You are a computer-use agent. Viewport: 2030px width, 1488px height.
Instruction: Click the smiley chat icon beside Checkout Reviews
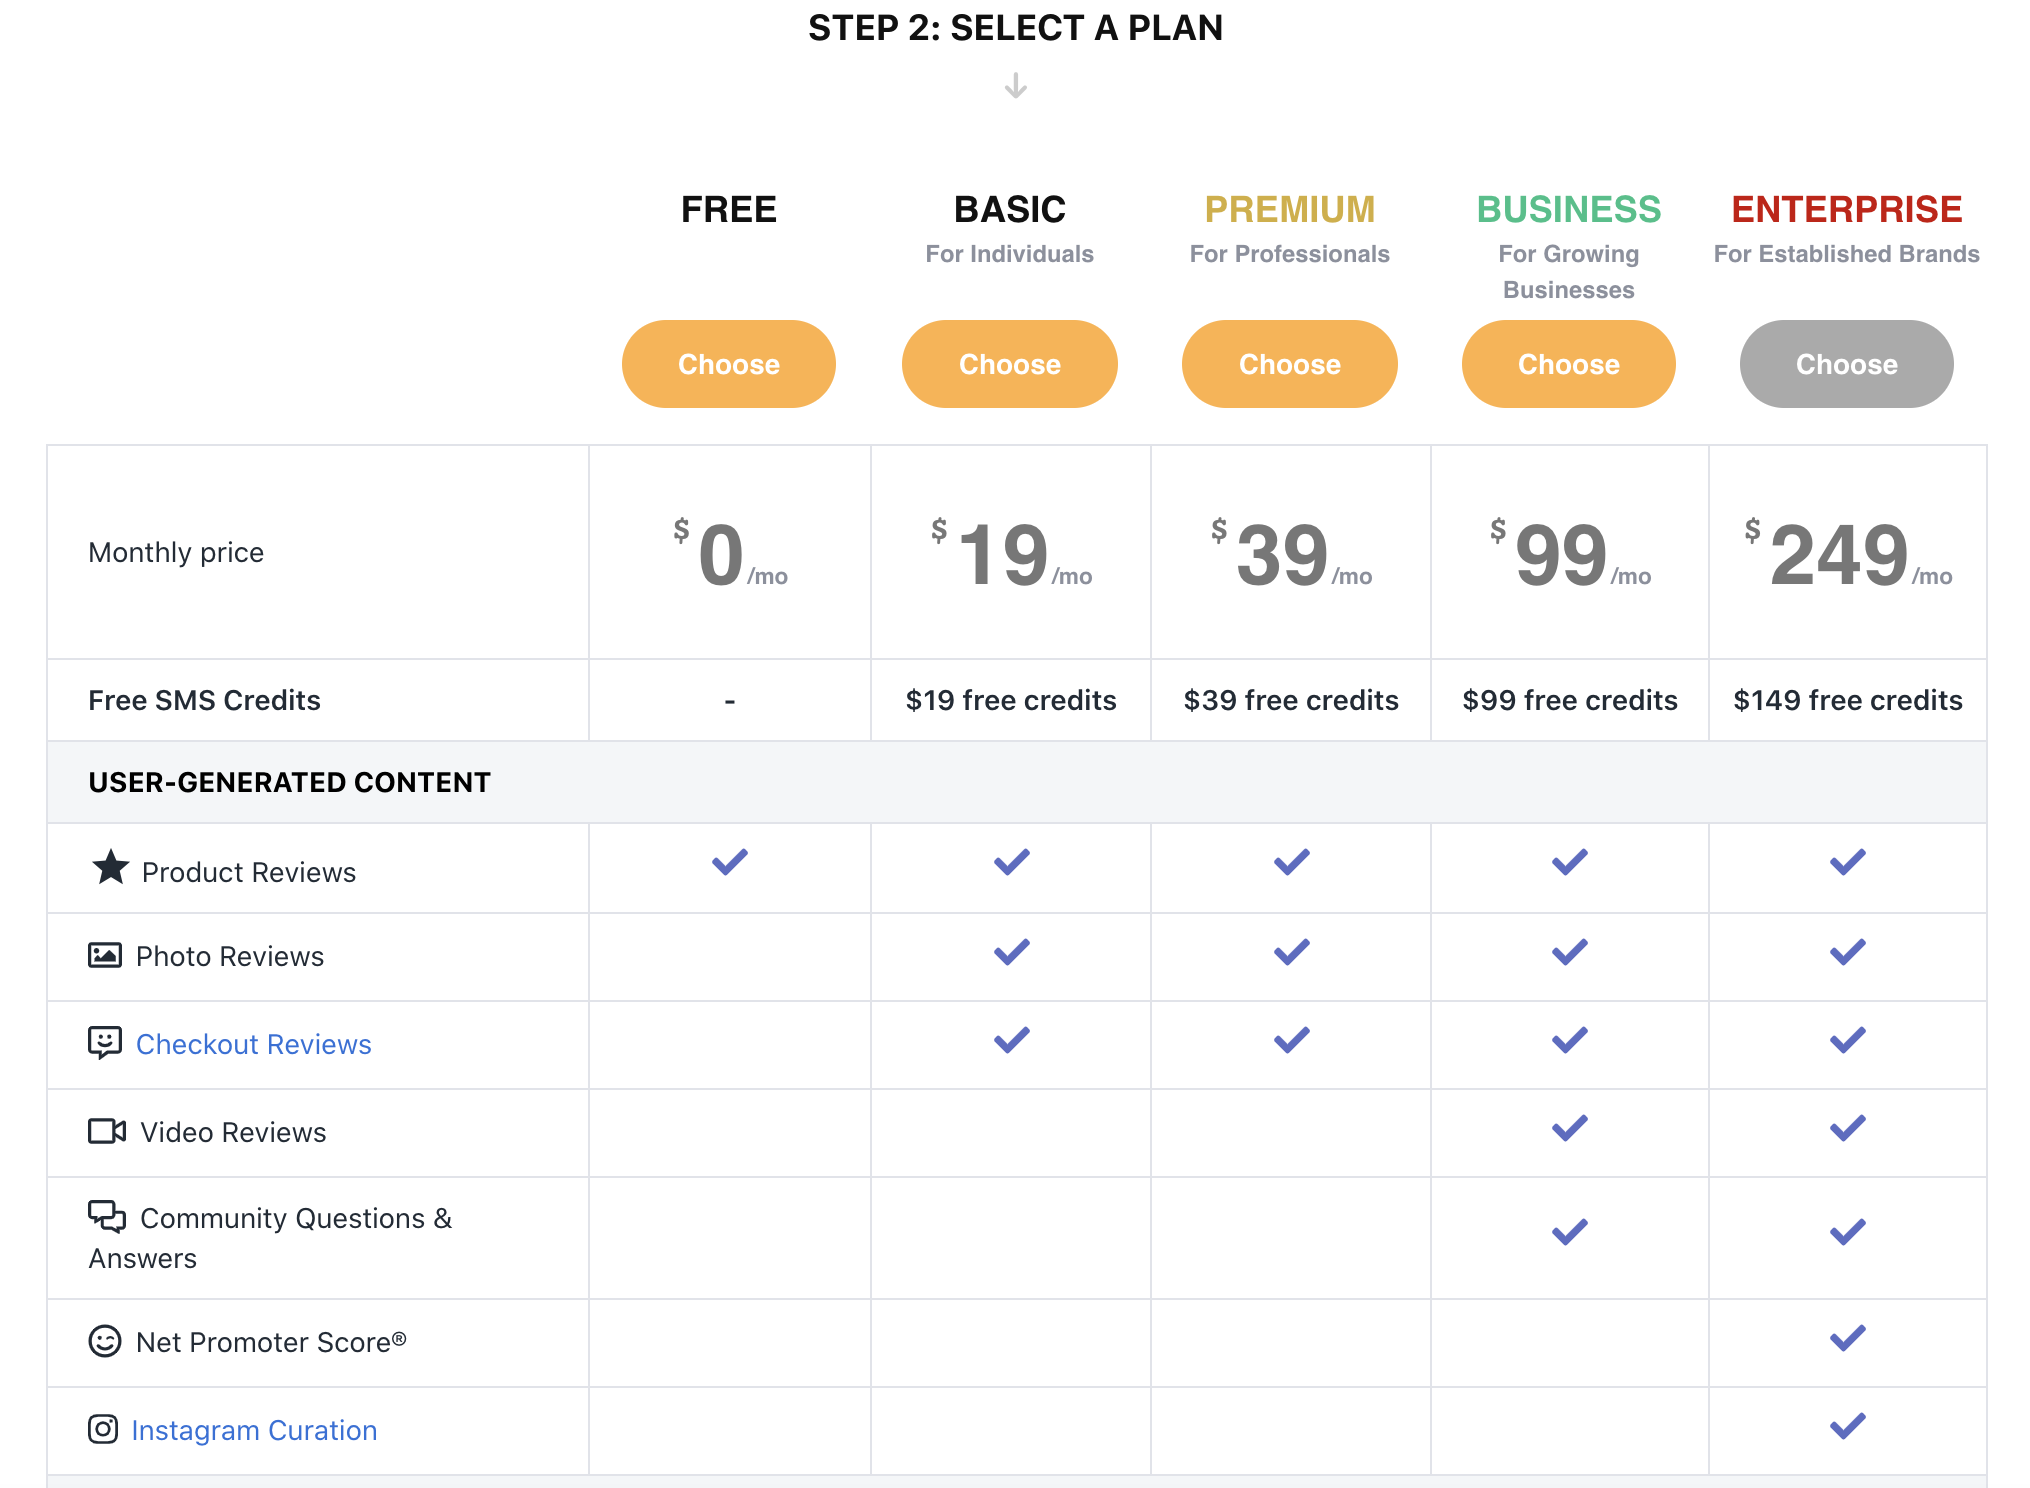click(x=105, y=1042)
